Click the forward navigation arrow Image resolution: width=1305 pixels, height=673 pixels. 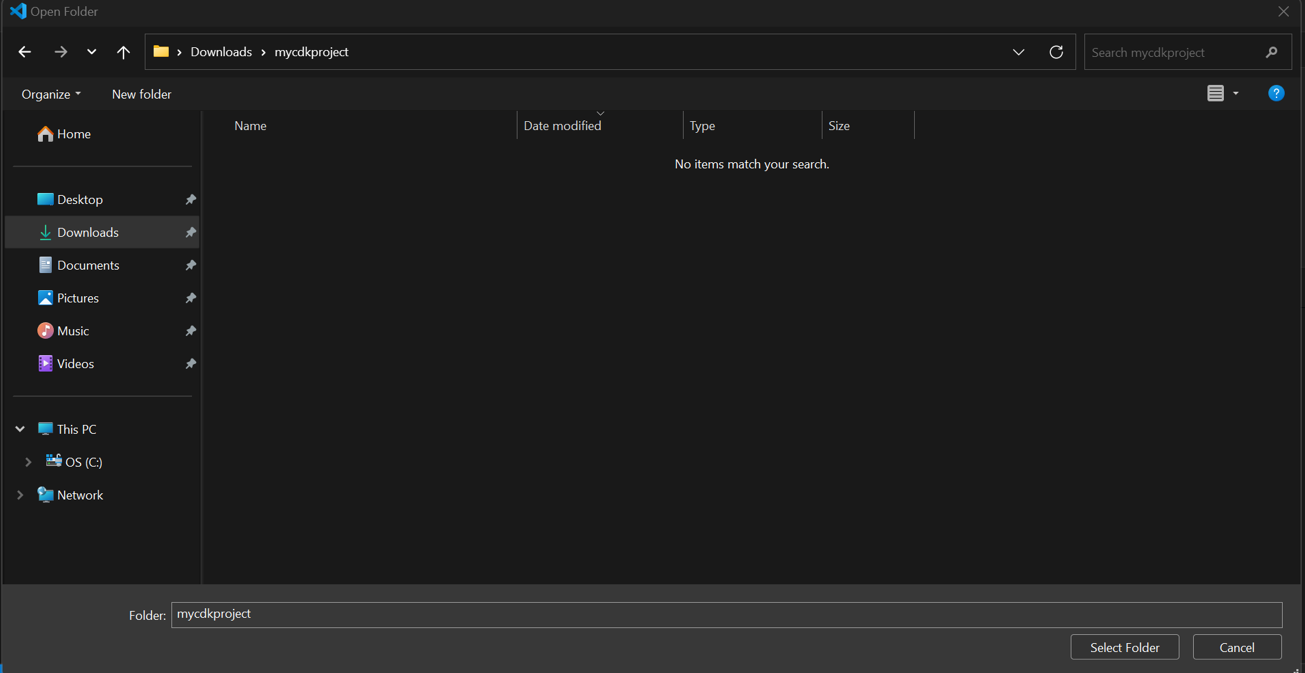click(60, 51)
